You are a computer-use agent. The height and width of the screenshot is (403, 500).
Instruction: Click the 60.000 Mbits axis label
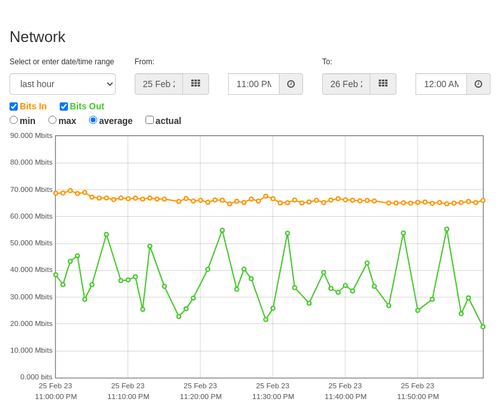click(x=31, y=216)
